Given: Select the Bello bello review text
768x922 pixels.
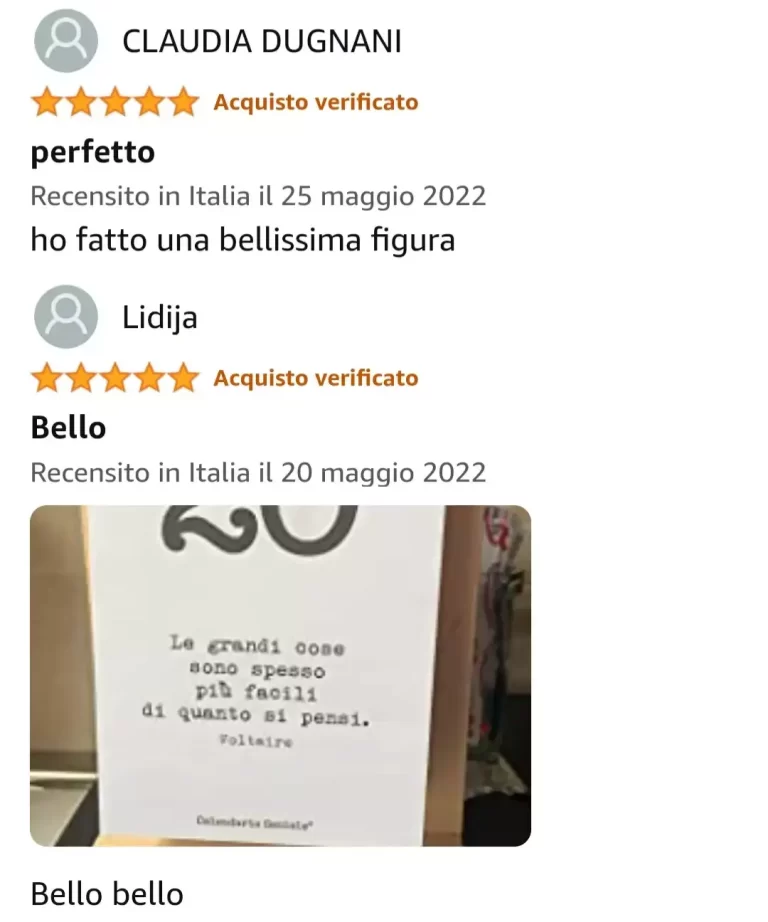Looking at the screenshot, I should coord(107,894).
